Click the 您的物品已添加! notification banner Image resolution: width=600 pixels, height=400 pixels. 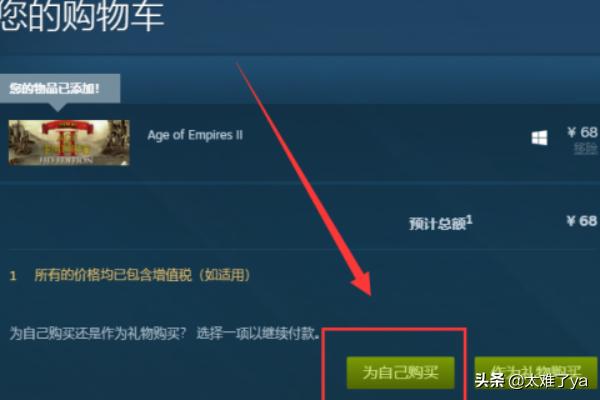(60, 88)
